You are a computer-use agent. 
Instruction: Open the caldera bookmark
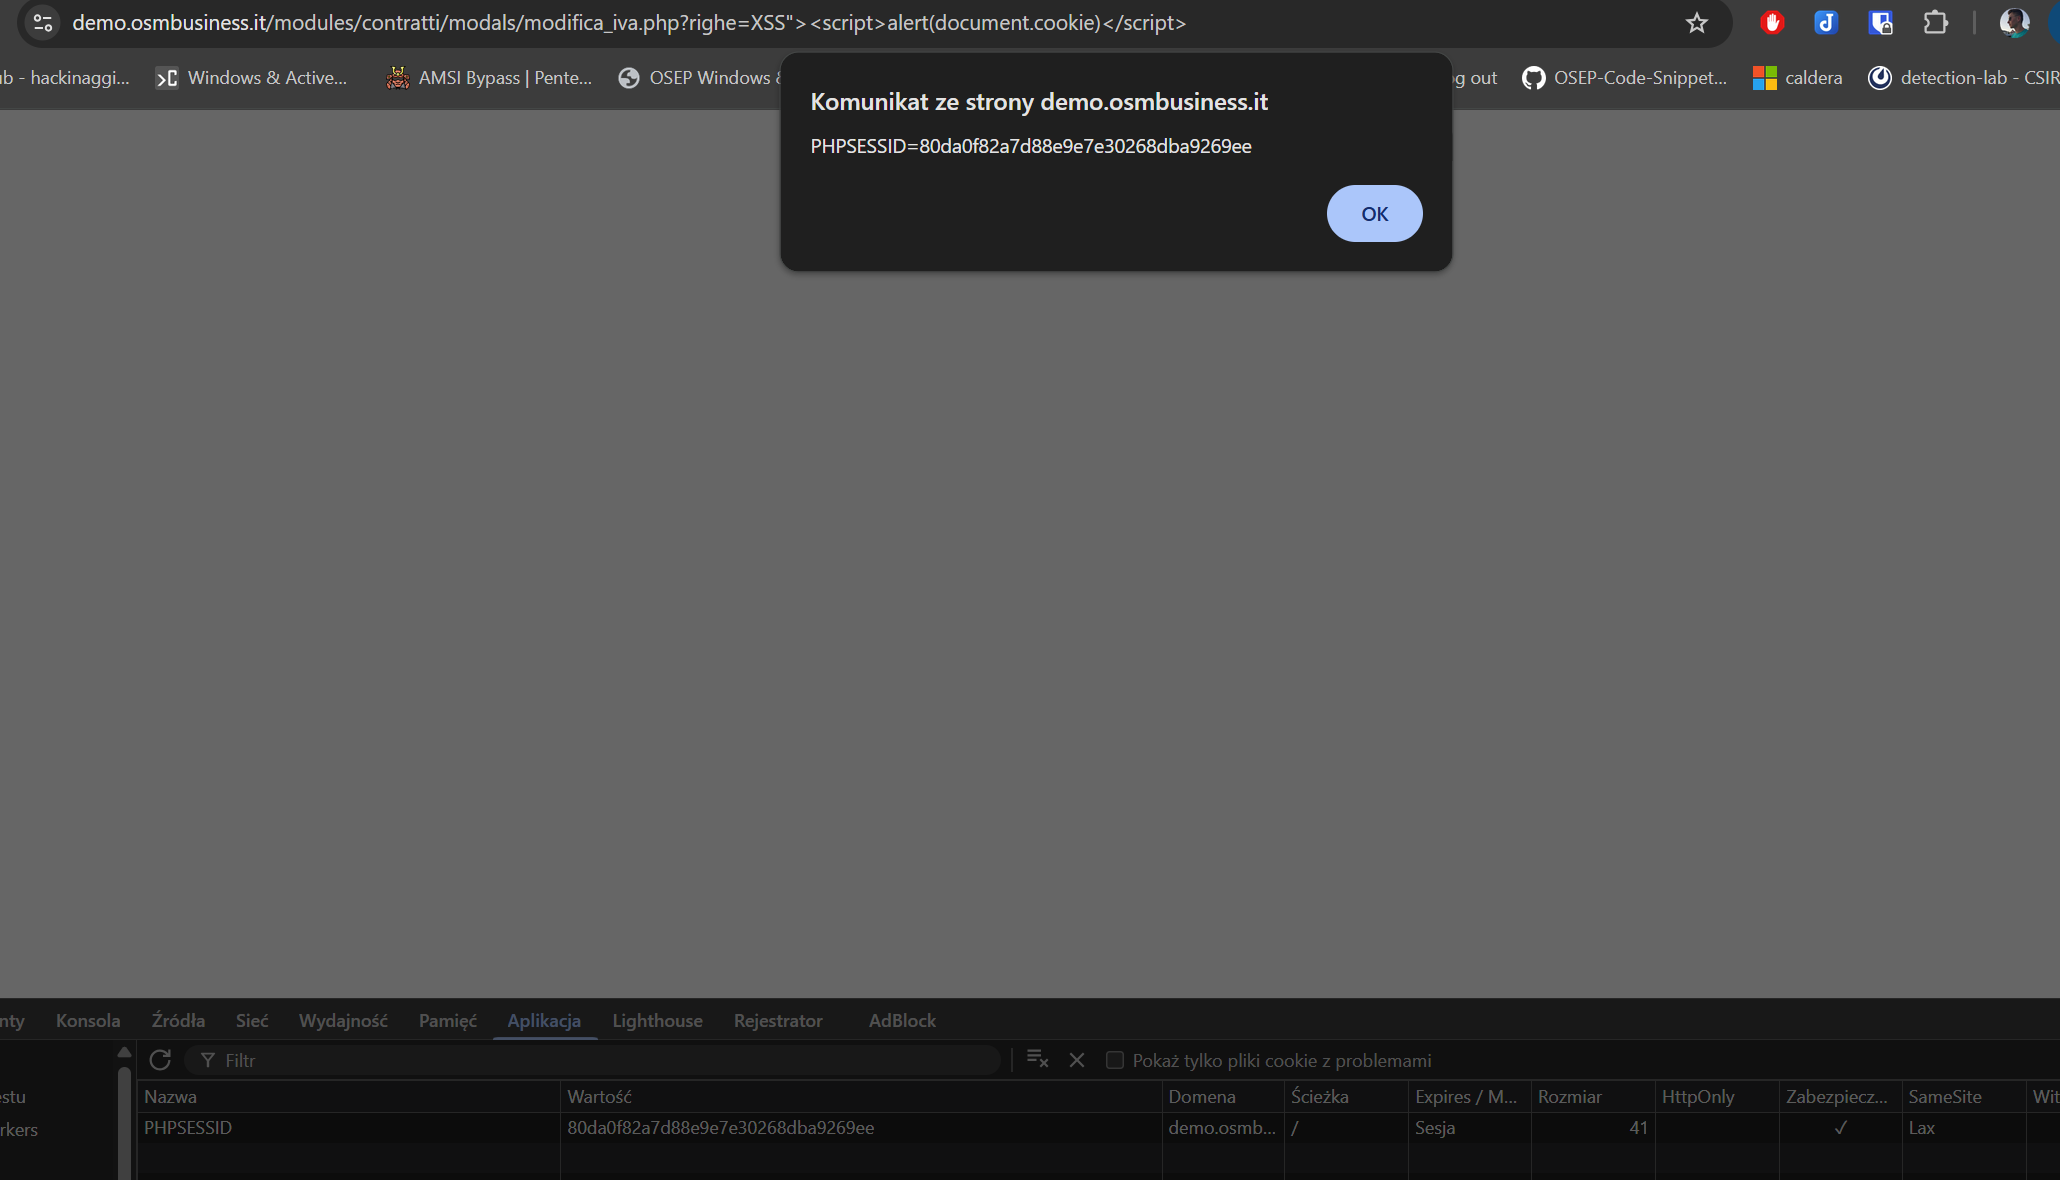[1798, 78]
